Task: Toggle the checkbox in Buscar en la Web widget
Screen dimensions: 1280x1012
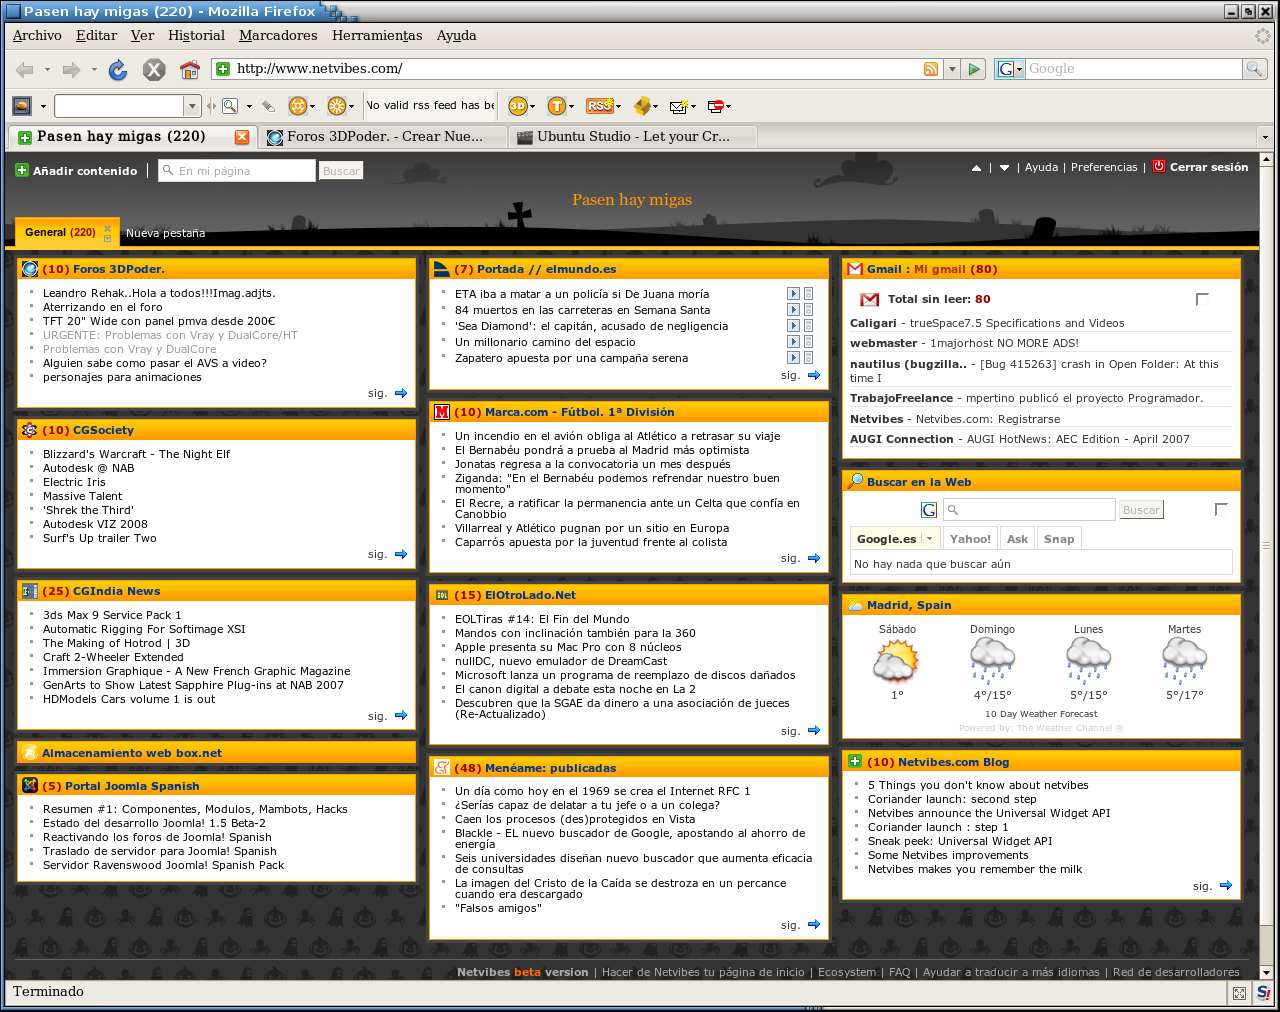Action: (1220, 509)
